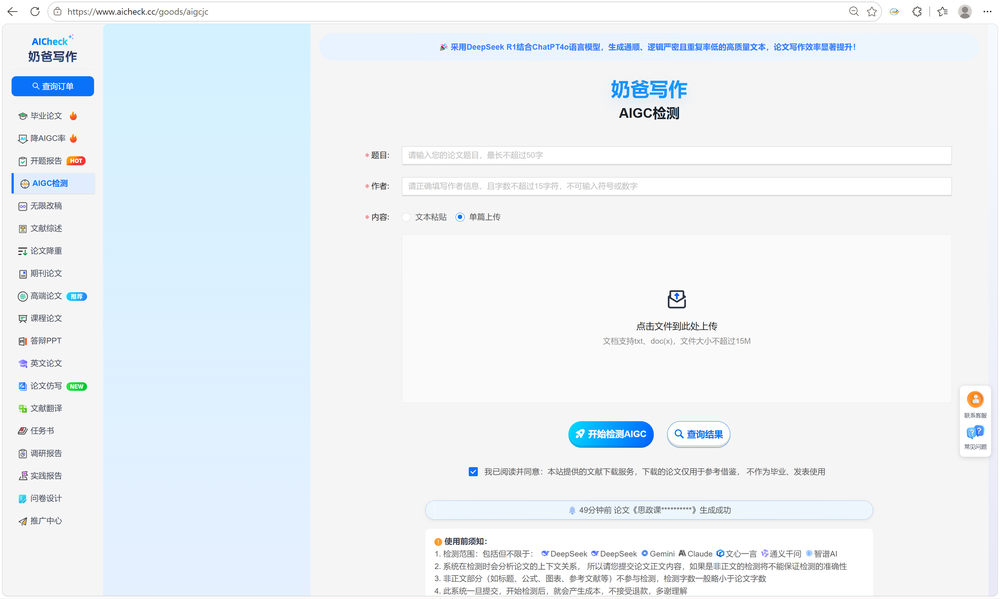Open browser settings three-dot menu
The width and height of the screenshot is (1000, 599).
click(987, 11)
